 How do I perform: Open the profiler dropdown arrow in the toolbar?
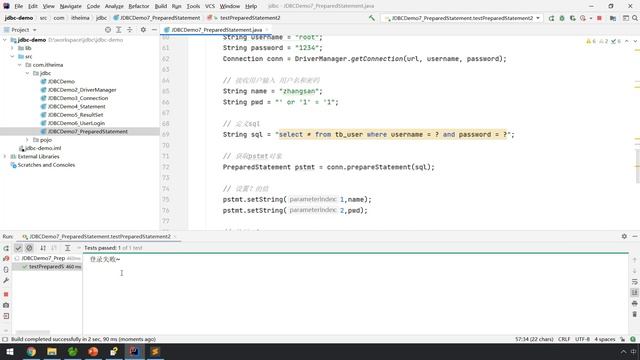[590, 18]
